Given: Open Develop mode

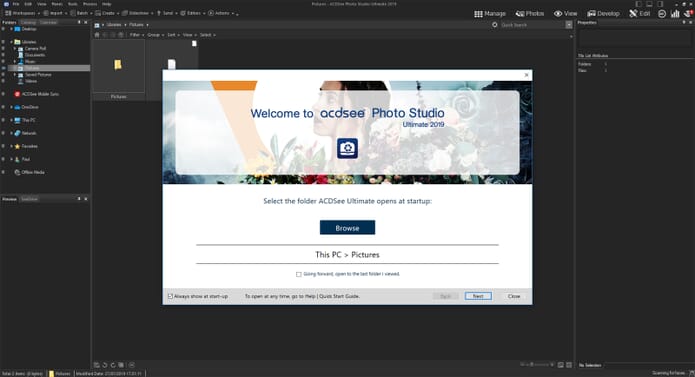Looking at the screenshot, I should pyautogui.click(x=603, y=14).
